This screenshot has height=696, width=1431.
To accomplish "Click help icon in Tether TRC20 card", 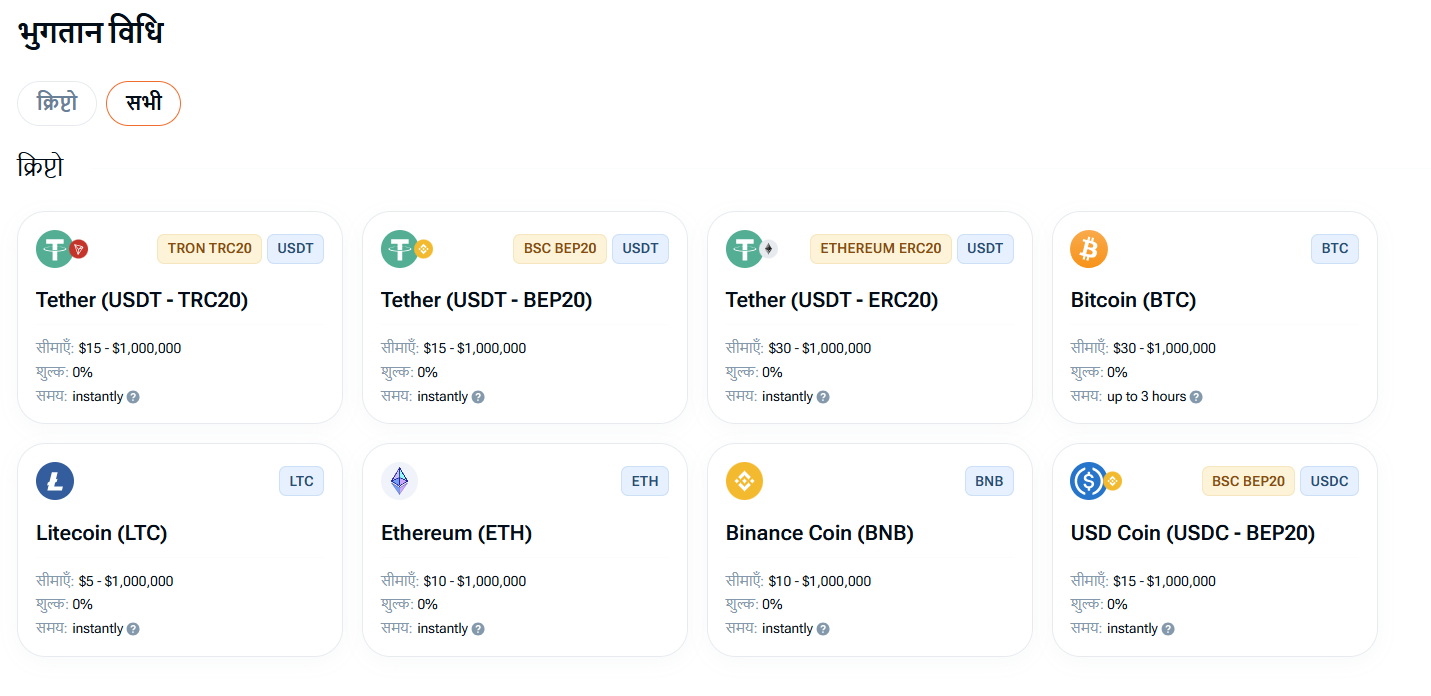I will coord(133,397).
